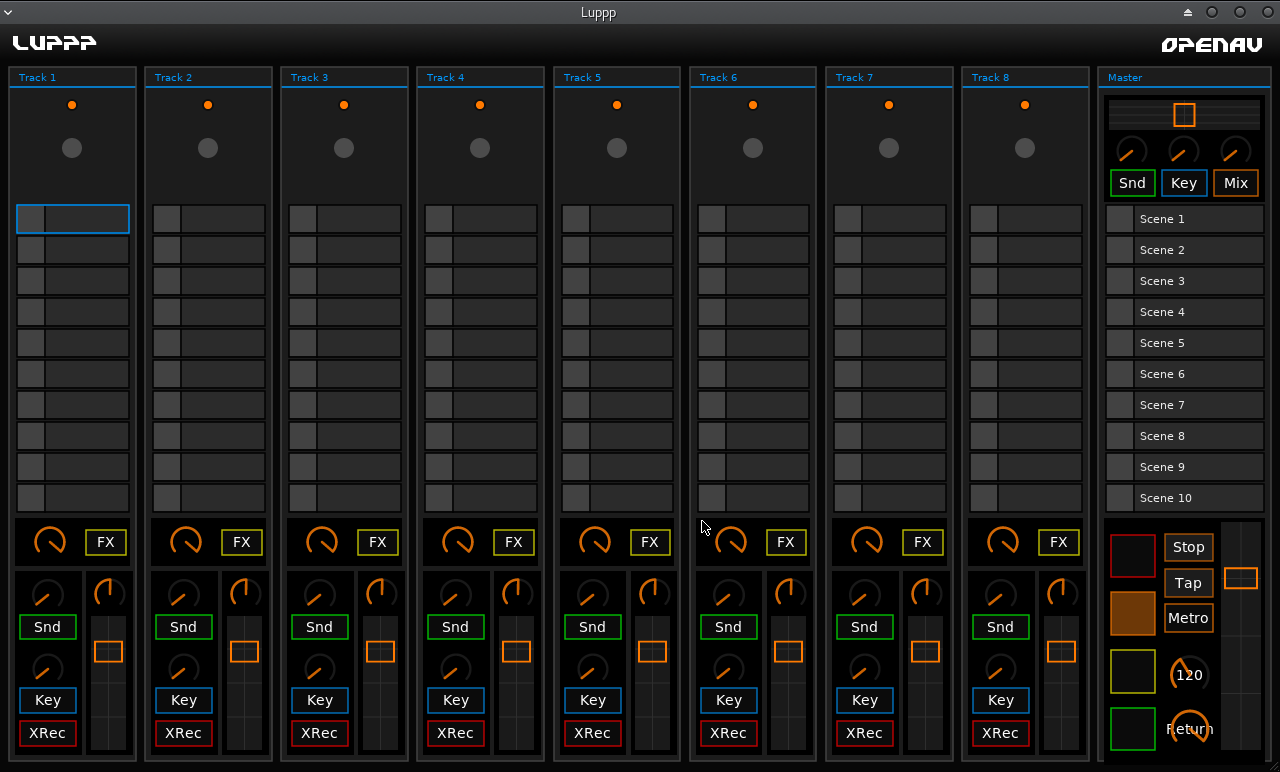Switch to the Mix tab in the master section

[1235, 183]
